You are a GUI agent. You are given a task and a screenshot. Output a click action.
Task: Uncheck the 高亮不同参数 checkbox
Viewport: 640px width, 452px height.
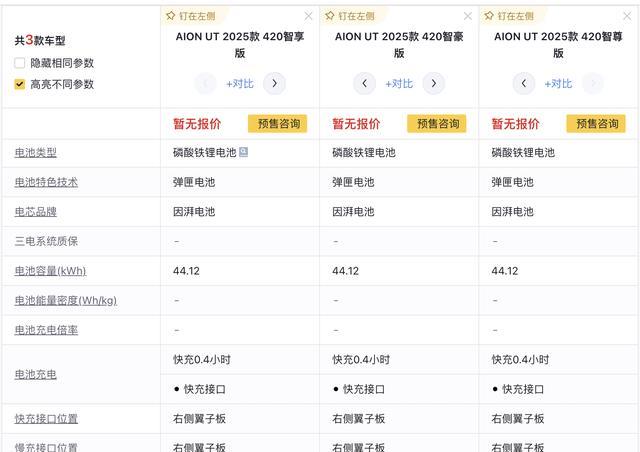[x=20, y=84]
